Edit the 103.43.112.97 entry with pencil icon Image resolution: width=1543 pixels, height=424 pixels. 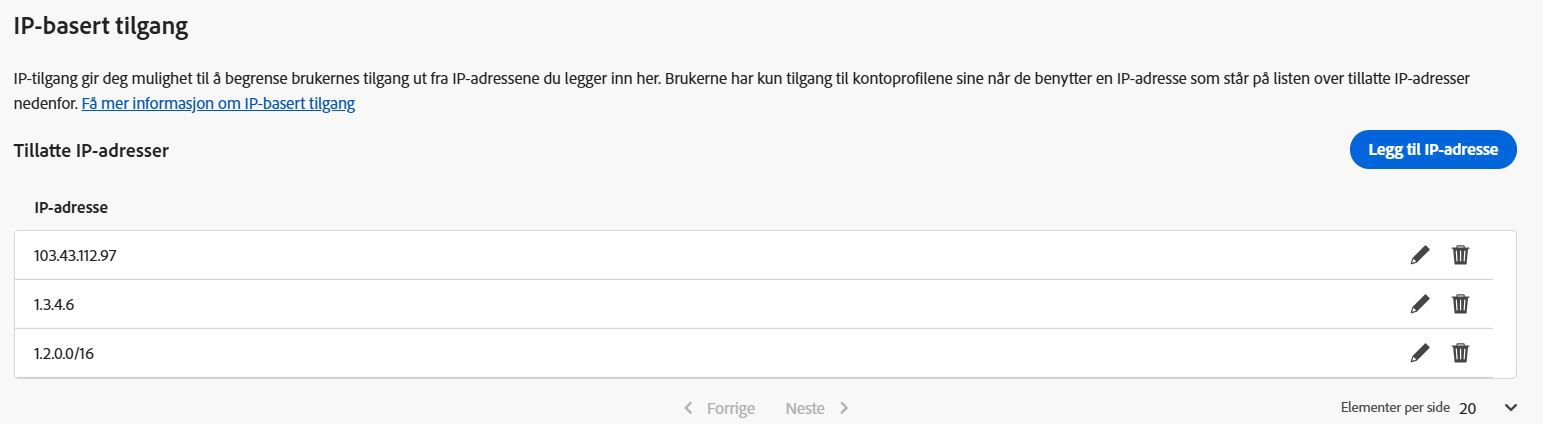coord(1420,255)
